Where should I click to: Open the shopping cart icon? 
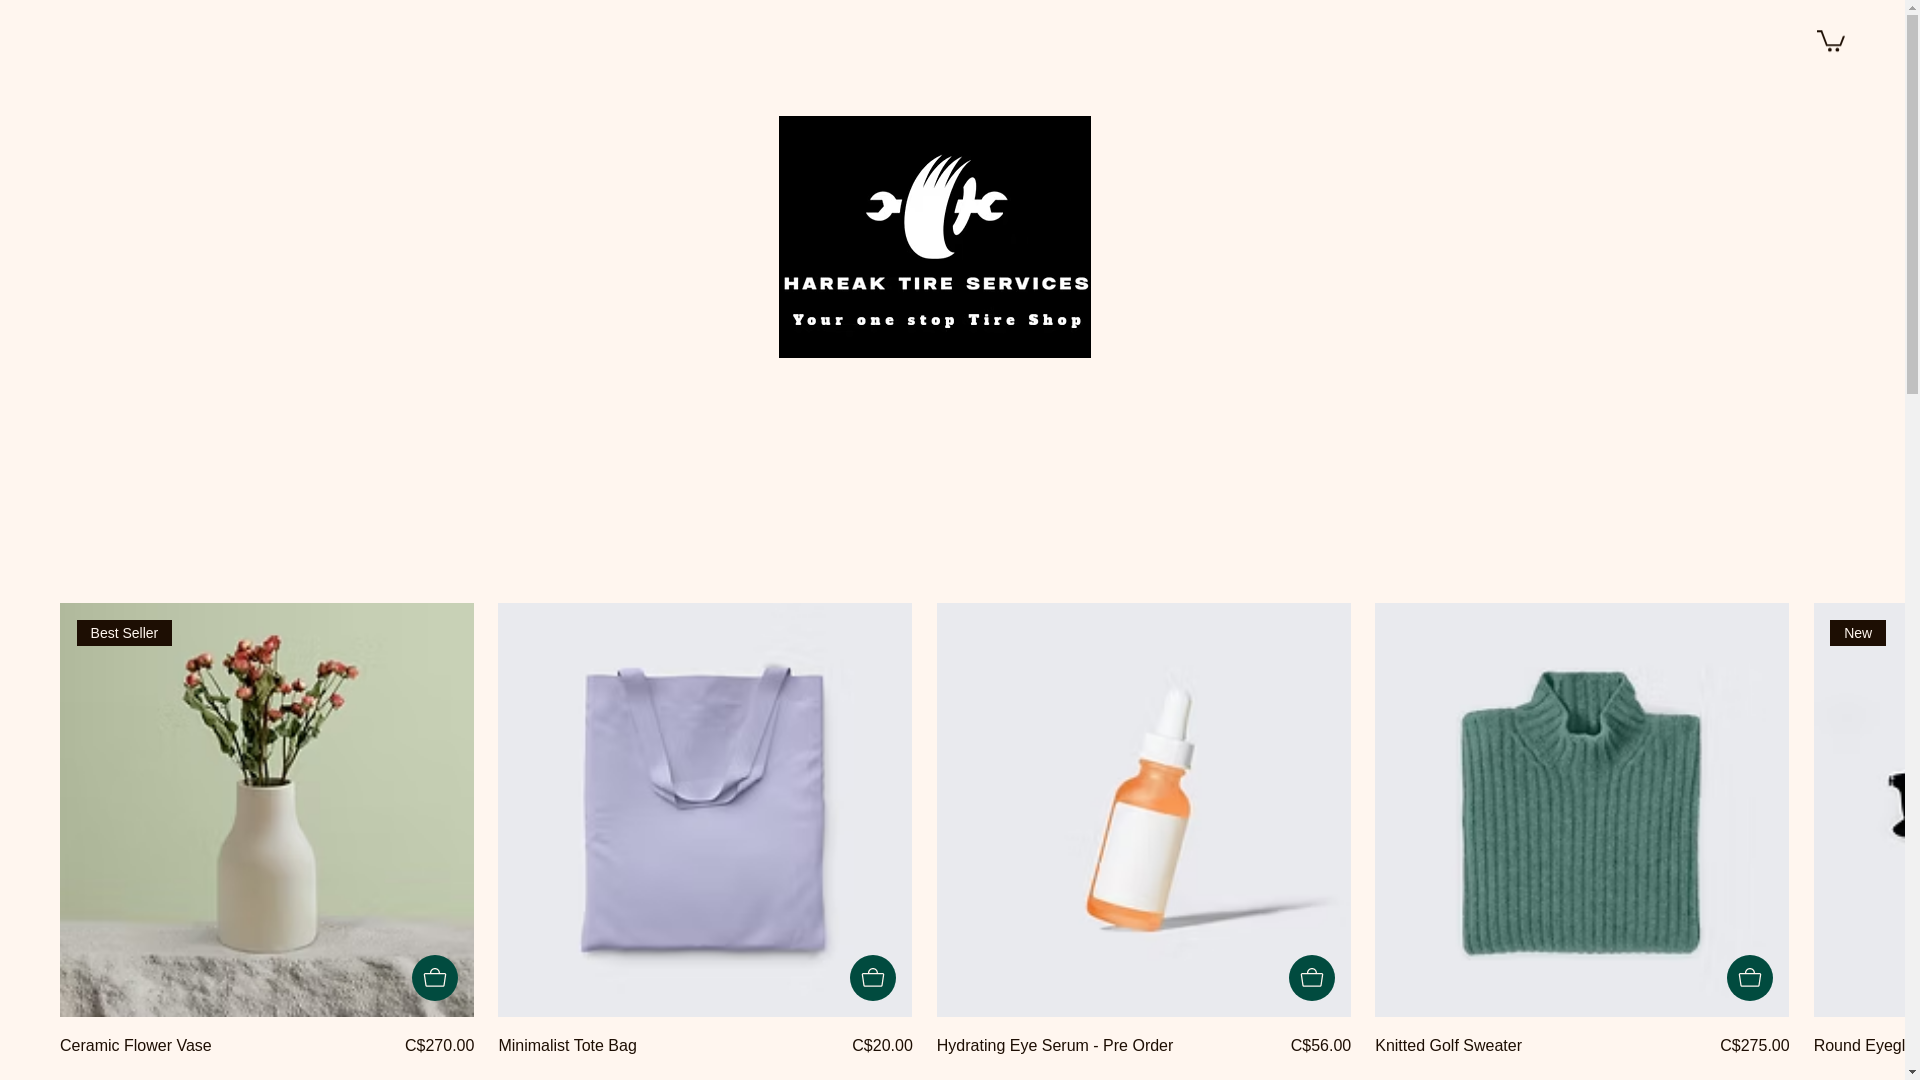(1830, 40)
